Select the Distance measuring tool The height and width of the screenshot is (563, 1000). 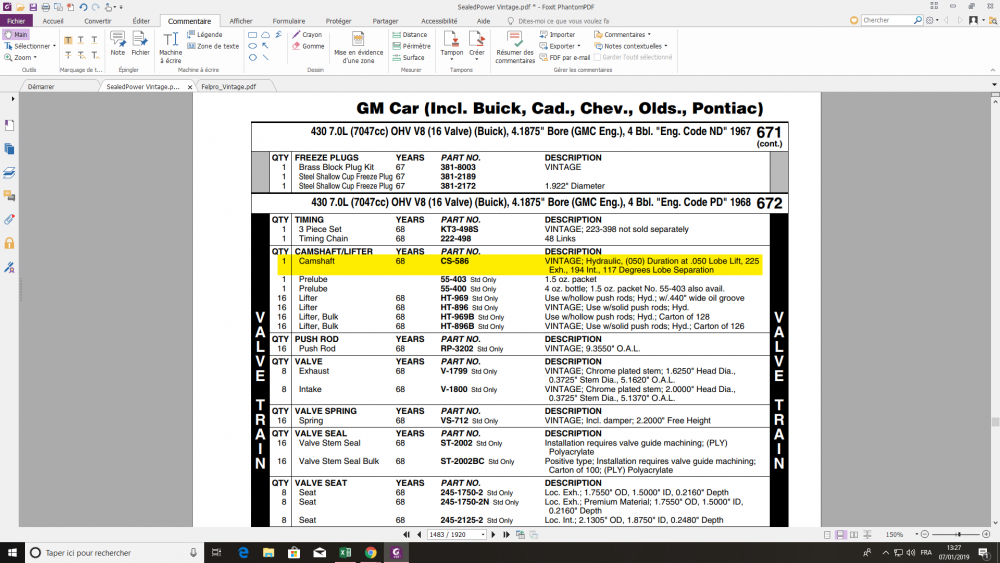tap(409, 34)
